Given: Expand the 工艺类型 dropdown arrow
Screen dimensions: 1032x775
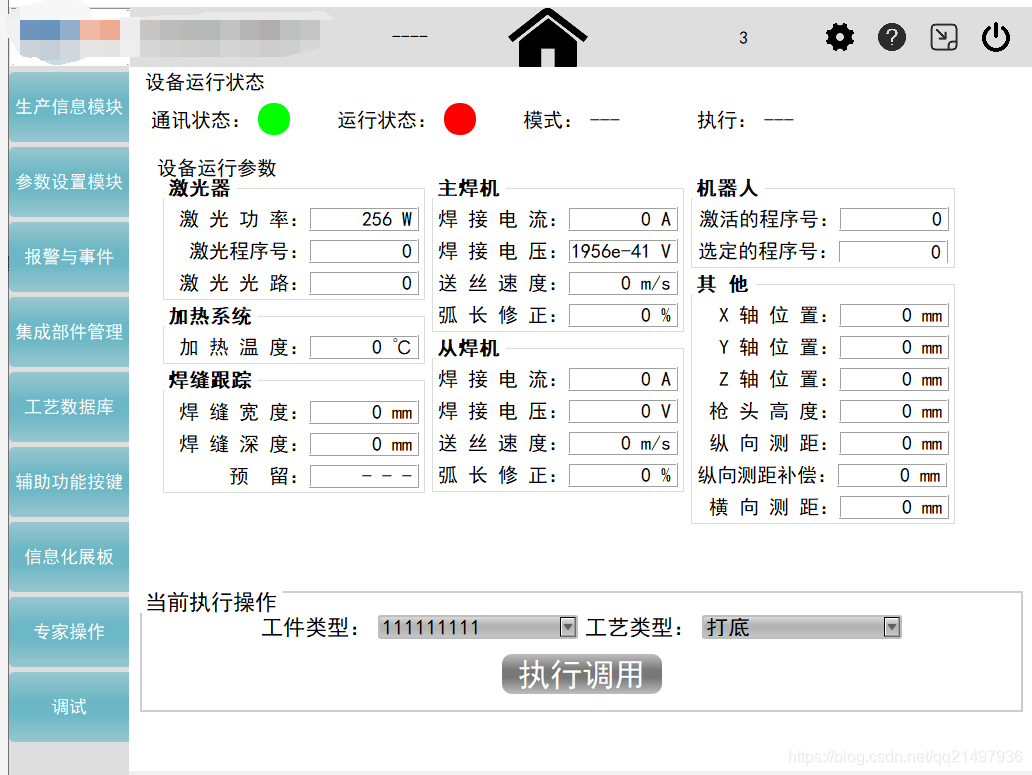Looking at the screenshot, I should 891,627.
